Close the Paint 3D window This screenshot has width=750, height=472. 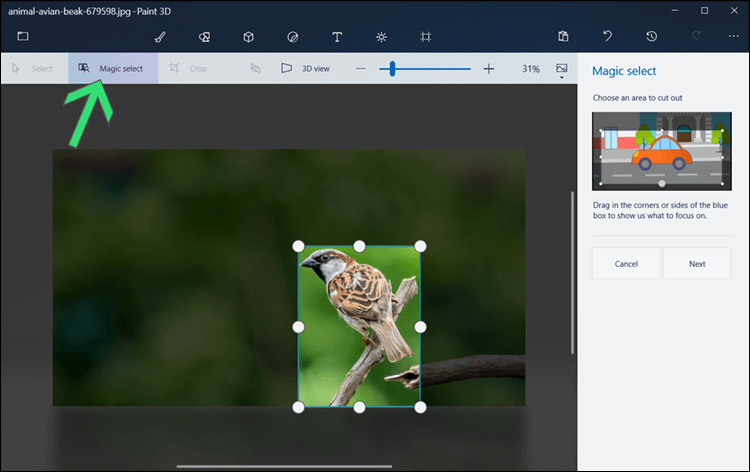point(734,11)
